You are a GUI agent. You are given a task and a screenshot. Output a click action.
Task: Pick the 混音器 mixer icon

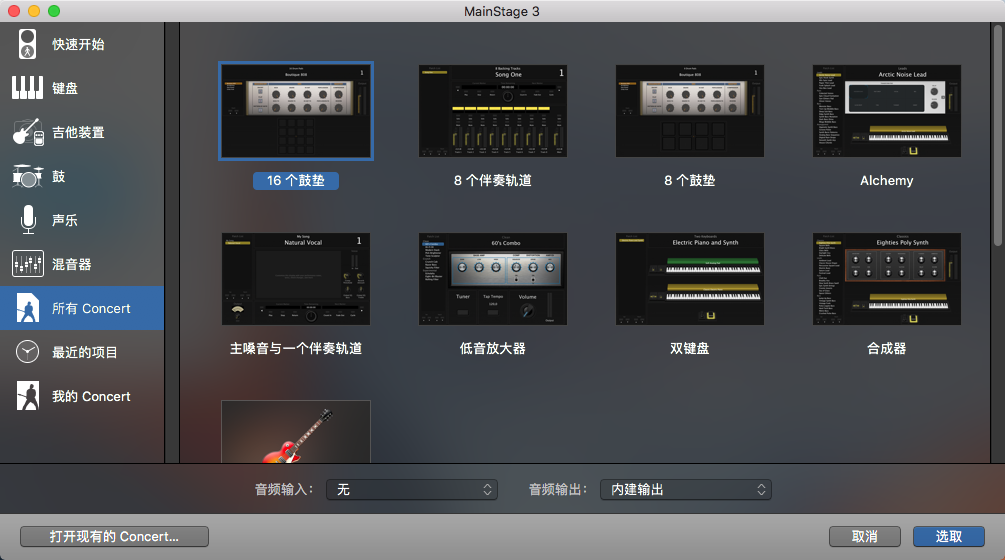(28, 263)
